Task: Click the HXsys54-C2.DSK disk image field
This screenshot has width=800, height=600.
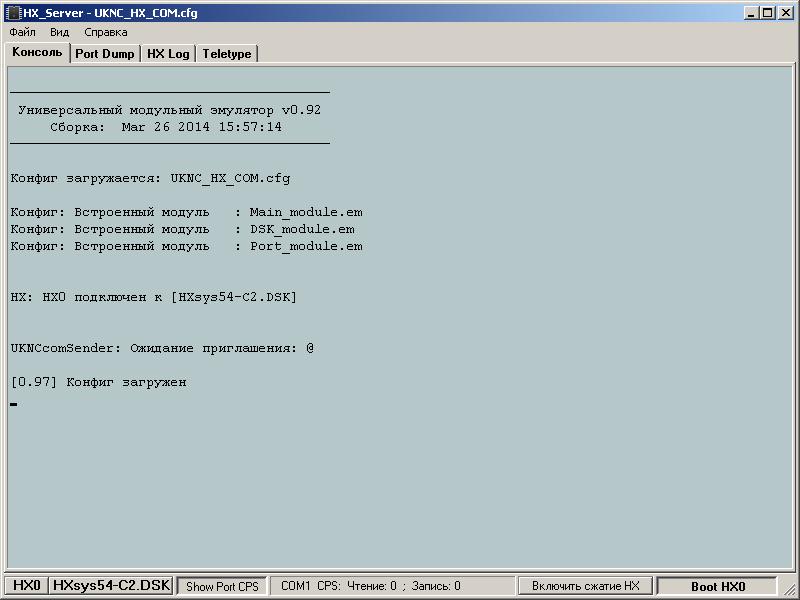Action: pyautogui.click(x=112, y=586)
